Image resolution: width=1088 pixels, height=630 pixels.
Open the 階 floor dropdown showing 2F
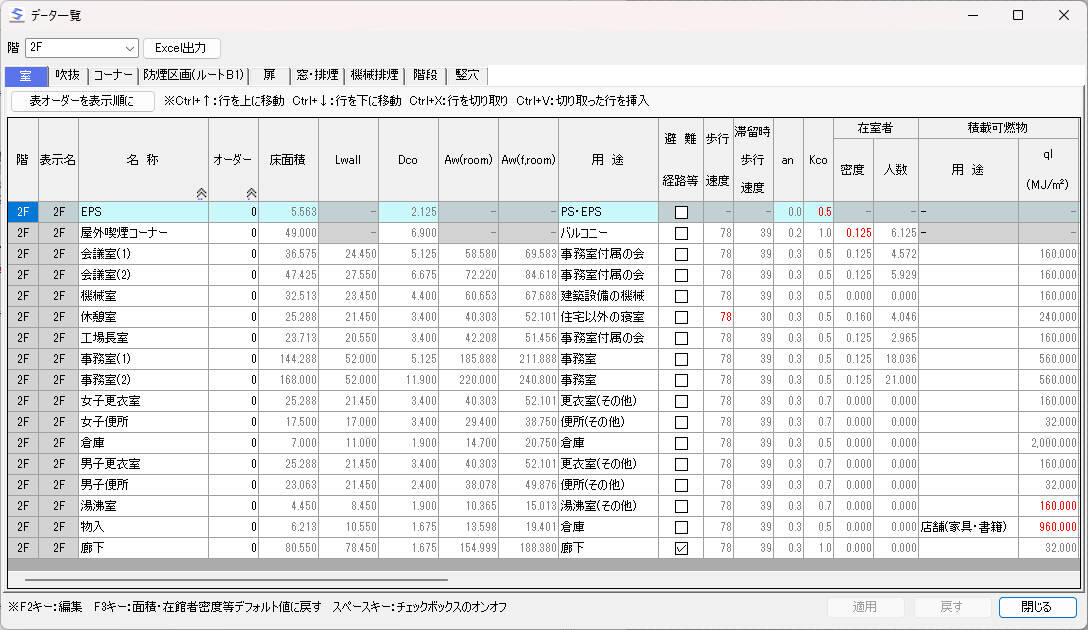(82, 48)
